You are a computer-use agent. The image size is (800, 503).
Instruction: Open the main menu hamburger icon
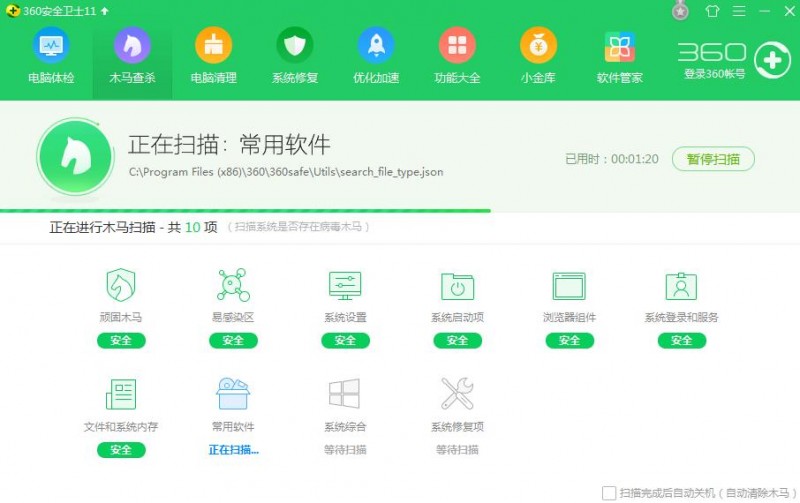(739, 11)
